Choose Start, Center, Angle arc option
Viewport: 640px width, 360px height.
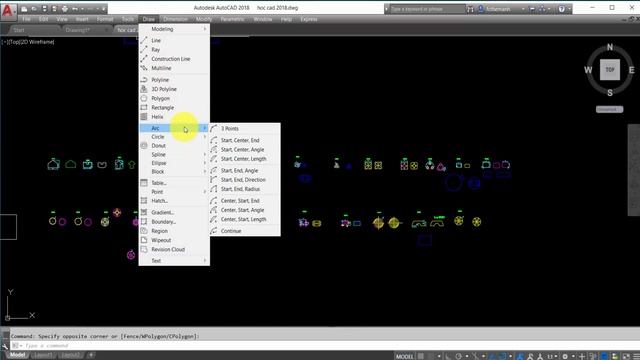coord(245,150)
